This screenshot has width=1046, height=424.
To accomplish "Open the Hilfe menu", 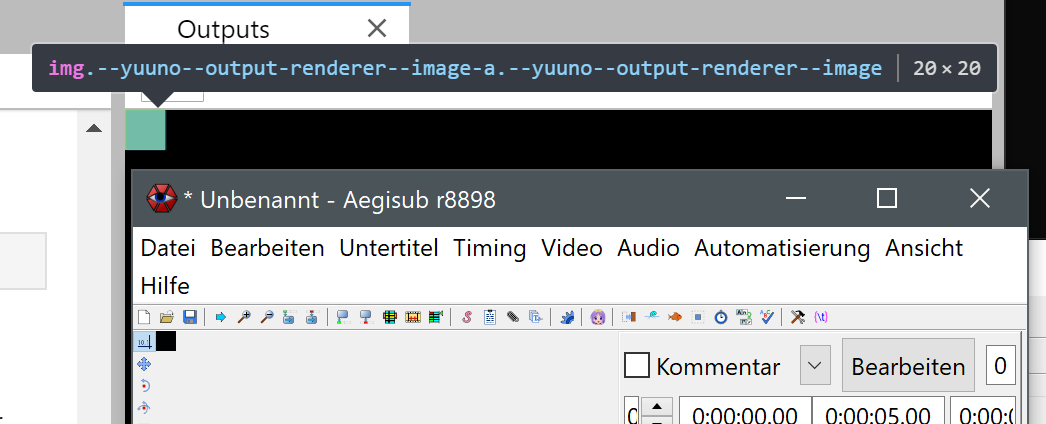I will point(165,286).
